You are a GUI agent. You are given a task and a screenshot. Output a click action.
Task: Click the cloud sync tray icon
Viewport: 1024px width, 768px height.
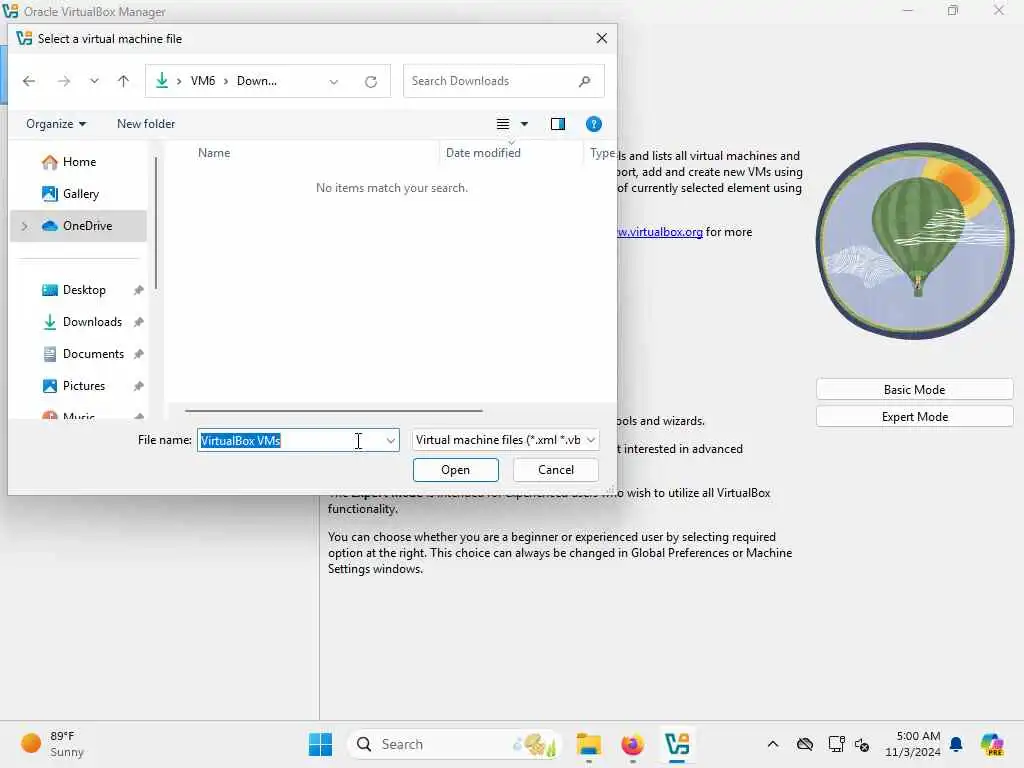tap(805, 744)
